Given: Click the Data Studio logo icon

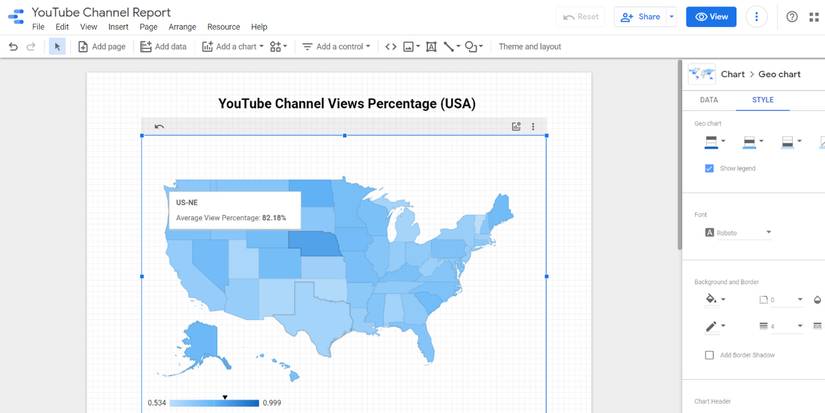Looking at the screenshot, I should point(16,16).
